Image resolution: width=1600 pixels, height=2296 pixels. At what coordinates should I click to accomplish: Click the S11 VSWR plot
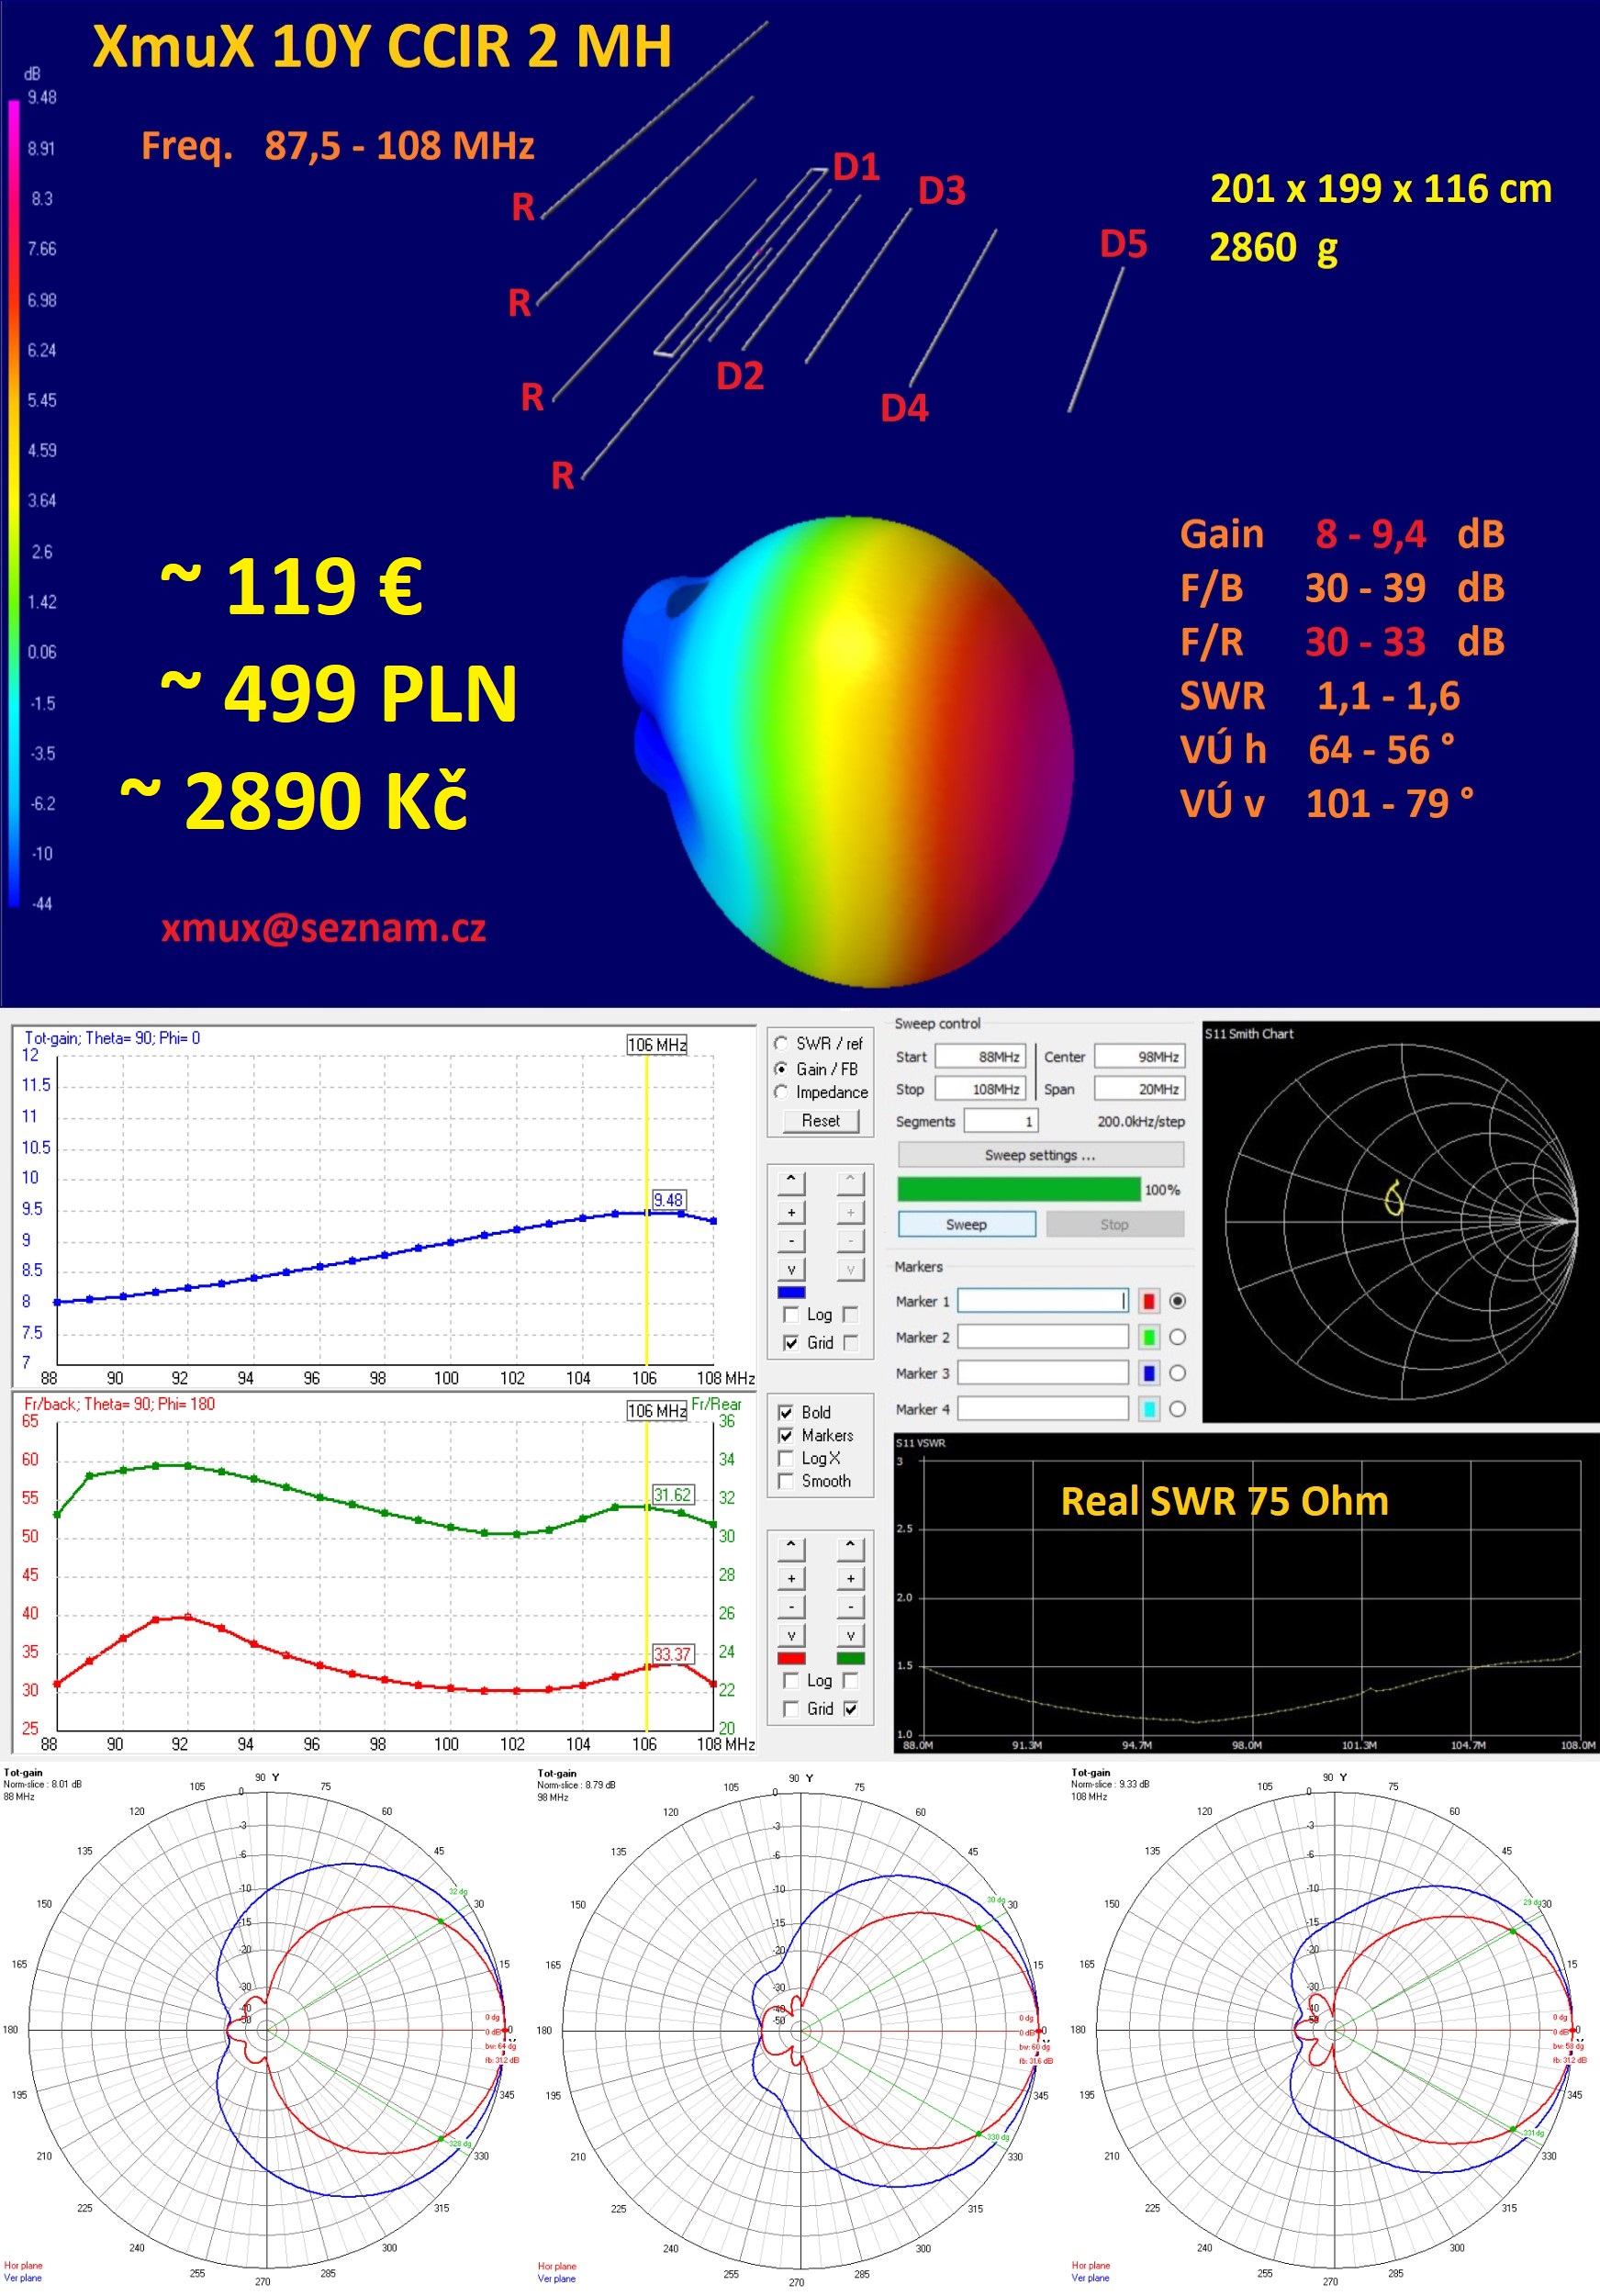(x=1246, y=1593)
